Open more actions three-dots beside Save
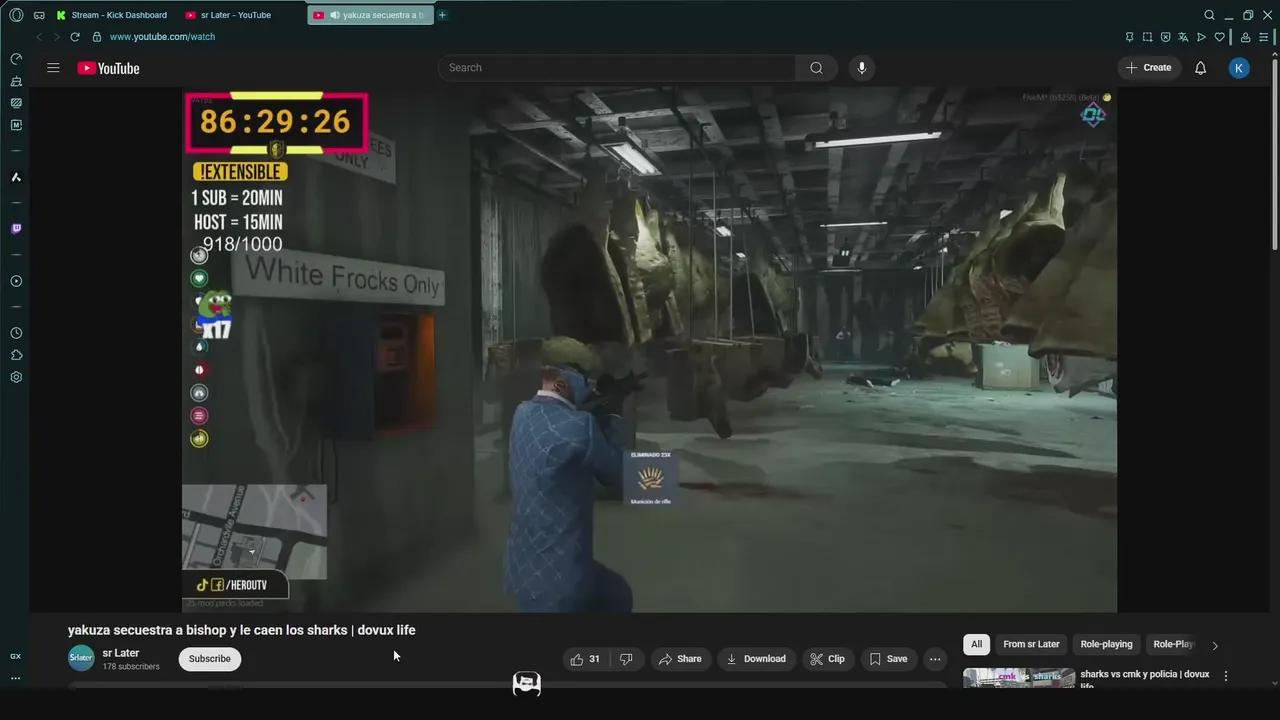 pyautogui.click(x=935, y=659)
